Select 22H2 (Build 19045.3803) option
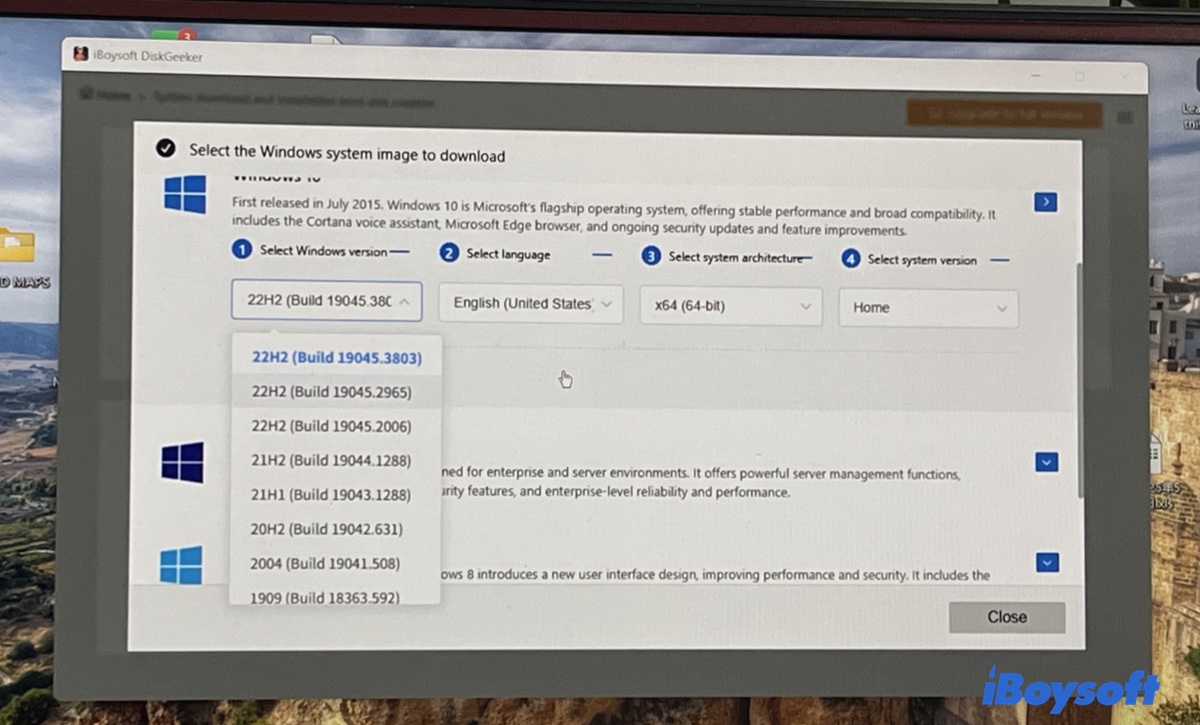The width and height of the screenshot is (1200, 725). pos(336,357)
